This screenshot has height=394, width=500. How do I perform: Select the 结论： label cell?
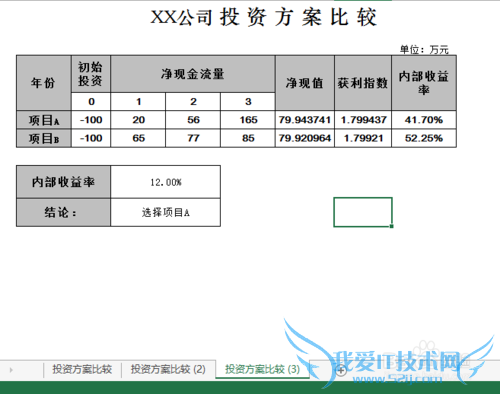pos(63,212)
